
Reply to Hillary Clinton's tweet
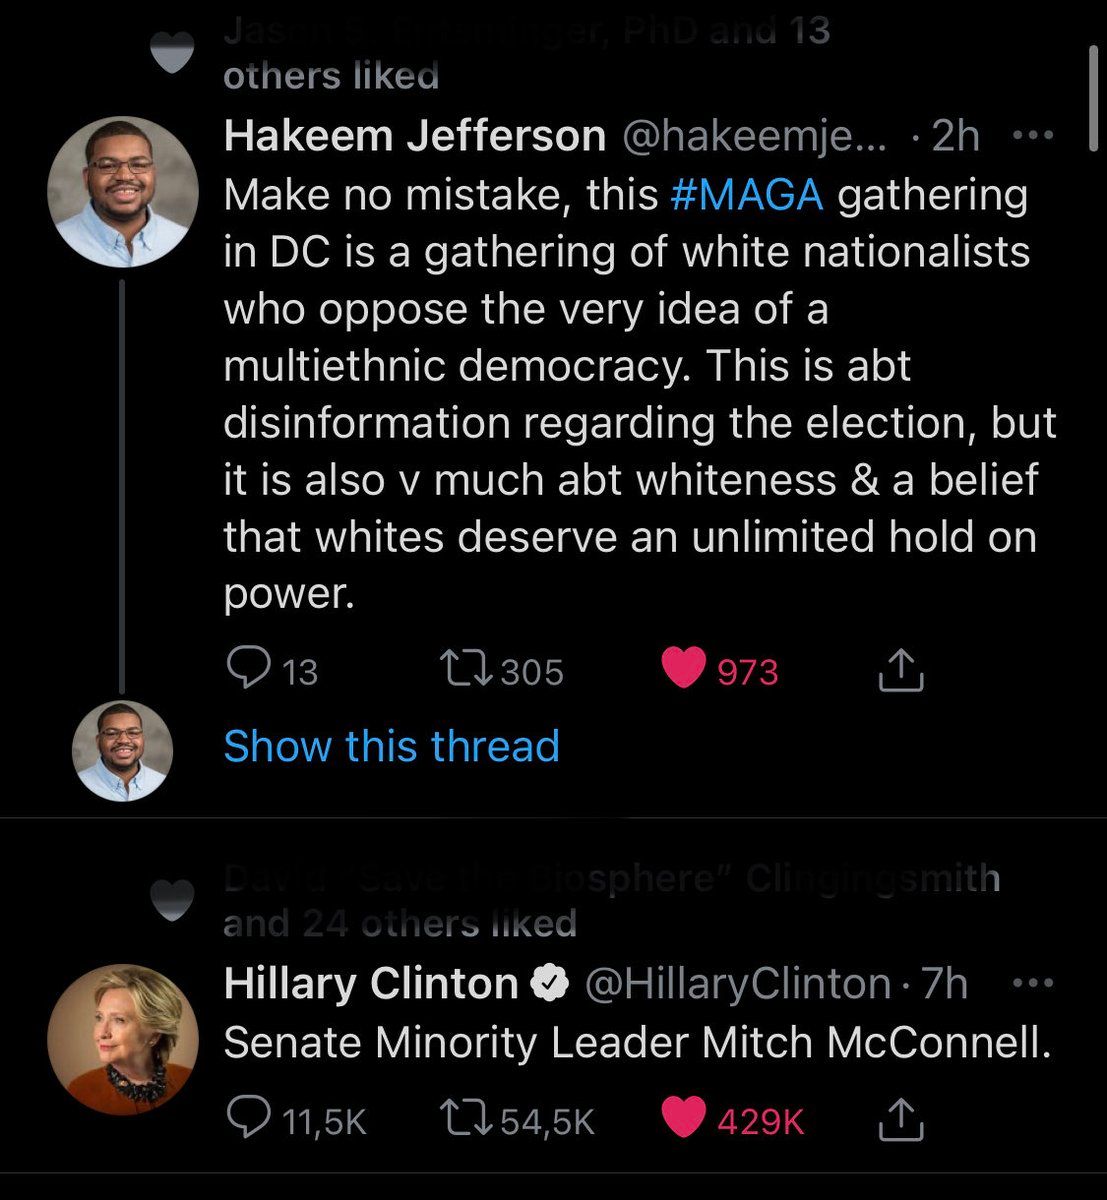[x=246, y=1119]
